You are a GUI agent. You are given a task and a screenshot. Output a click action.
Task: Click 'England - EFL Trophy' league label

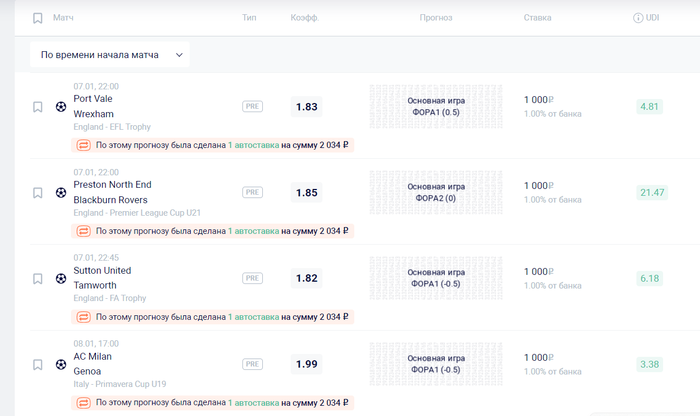[112, 127]
